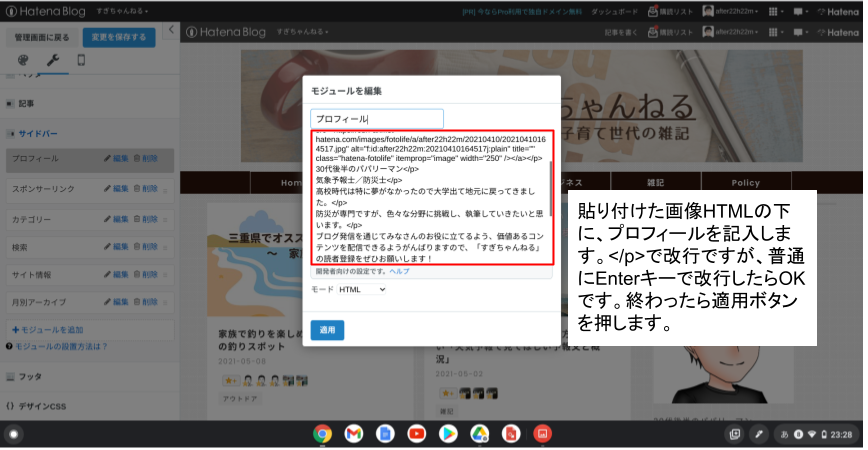
Task: Edit the カテゴリー module
Action: 116,219
